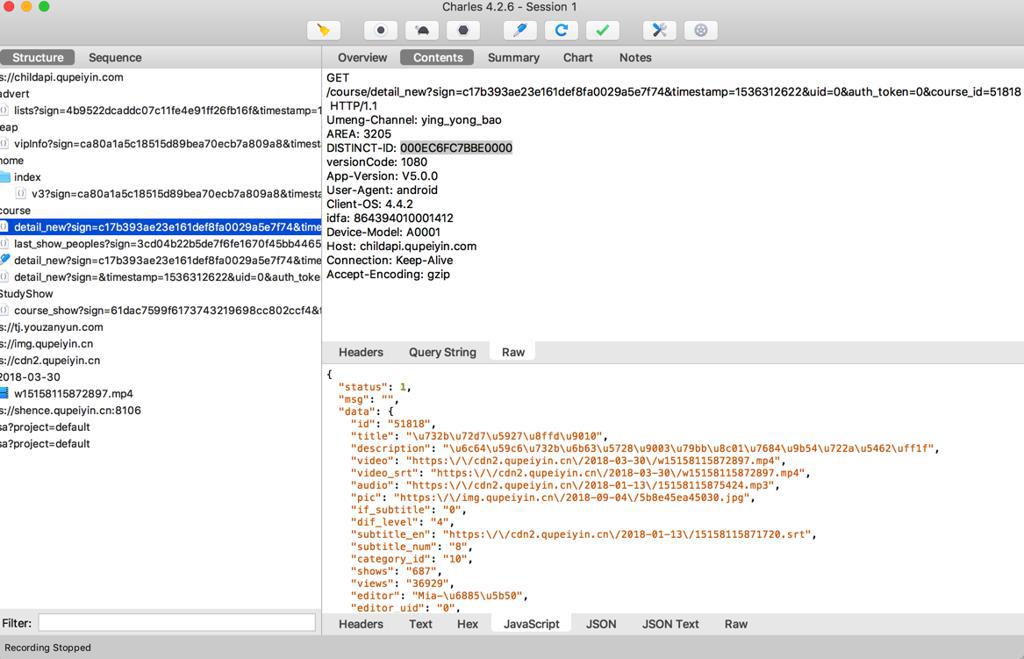Image resolution: width=1024 pixels, height=659 pixels.
Task: Click the highlighted DISTINCT-ID value 000EC6FC7BBE0000
Action: (x=456, y=148)
